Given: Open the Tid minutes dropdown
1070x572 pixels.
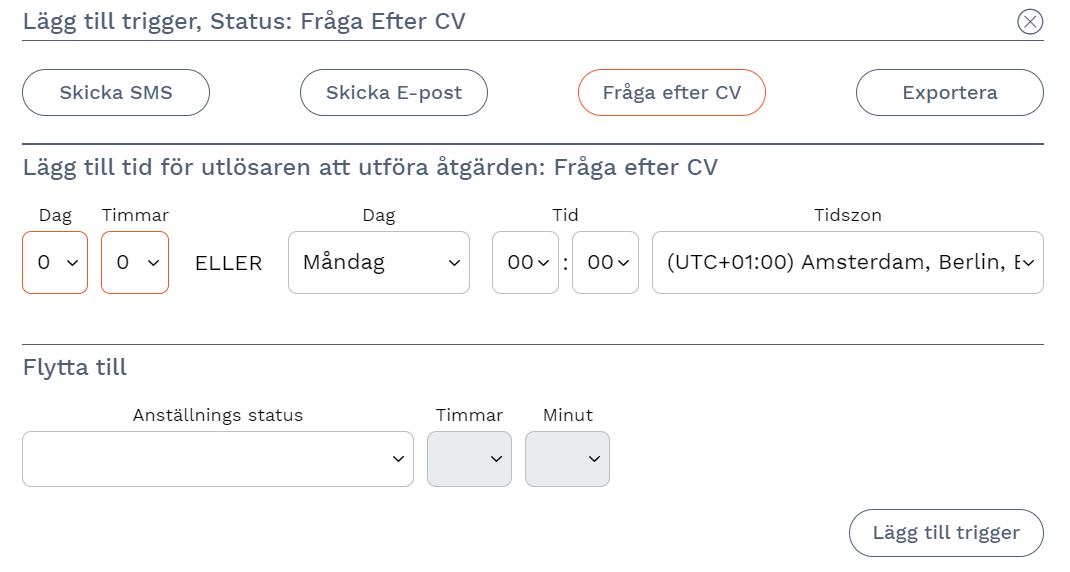Looking at the screenshot, I should point(605,263).
